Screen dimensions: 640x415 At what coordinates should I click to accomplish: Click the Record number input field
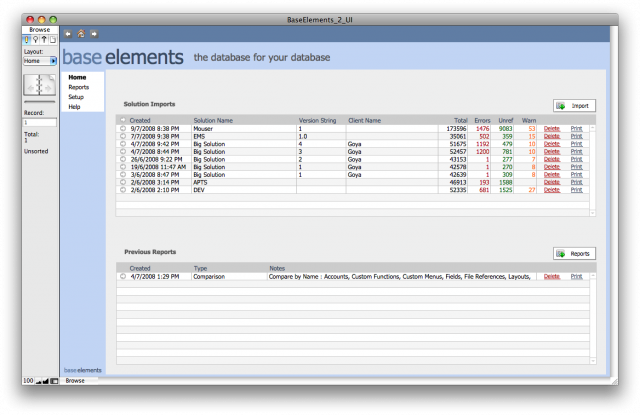pos(40,122)
